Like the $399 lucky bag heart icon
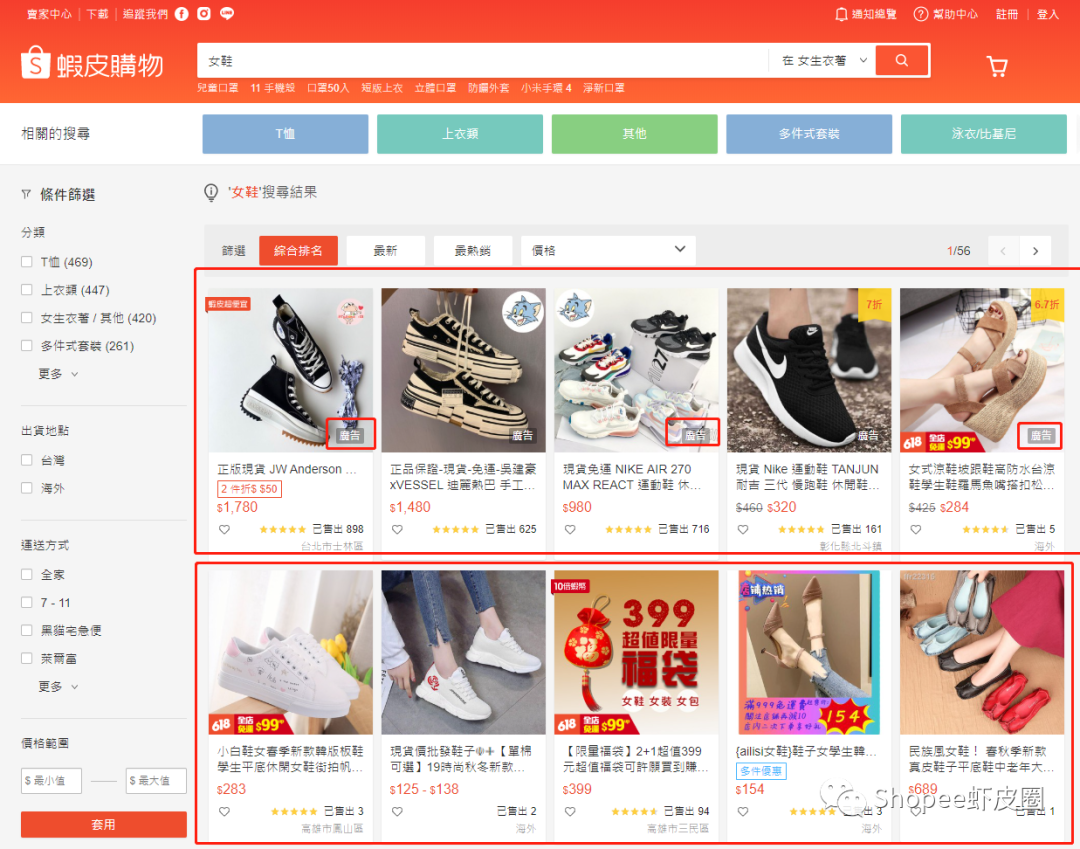 point(570,812)
